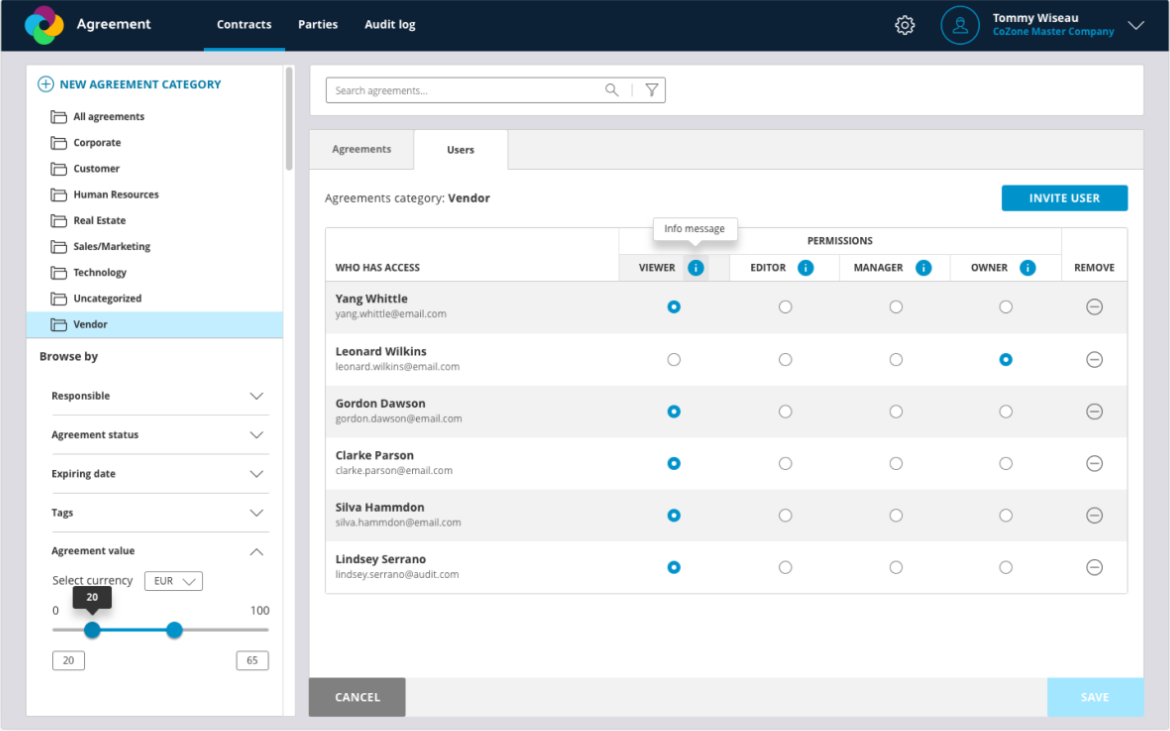Screen dimensions: 1170x731
Task: Click the search magnifier icon
Action: 612,90
